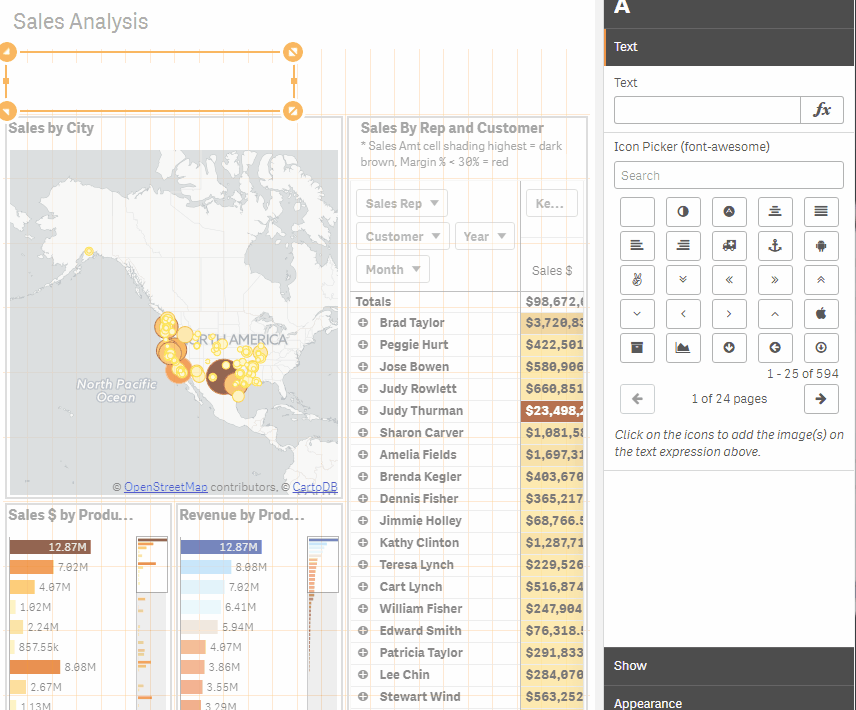
Task: Go to next page of icons
Action: point(821,399)
